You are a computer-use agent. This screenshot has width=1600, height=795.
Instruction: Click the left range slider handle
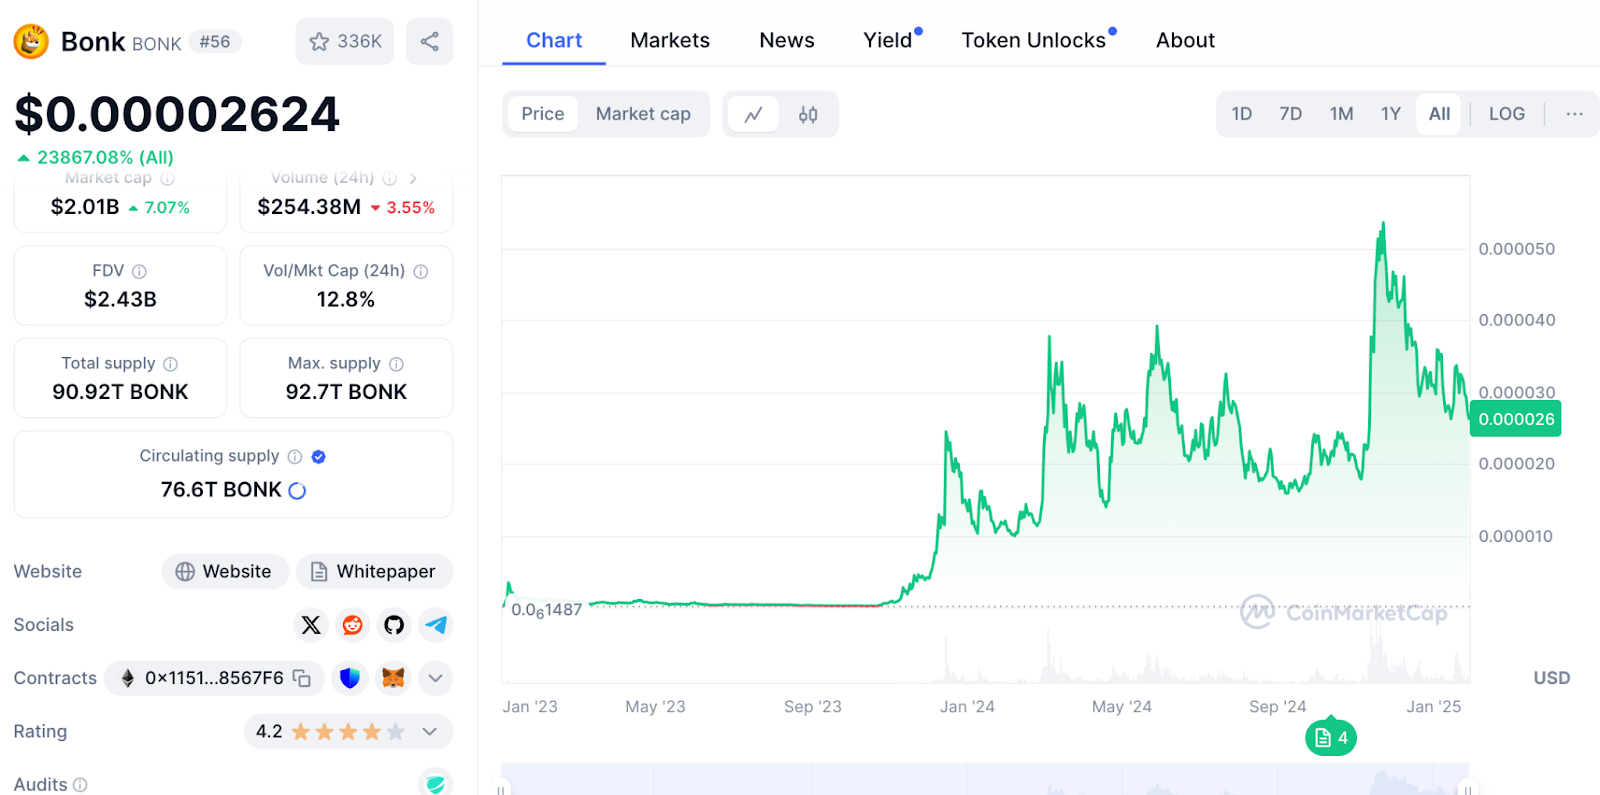[x=502, y=789]
